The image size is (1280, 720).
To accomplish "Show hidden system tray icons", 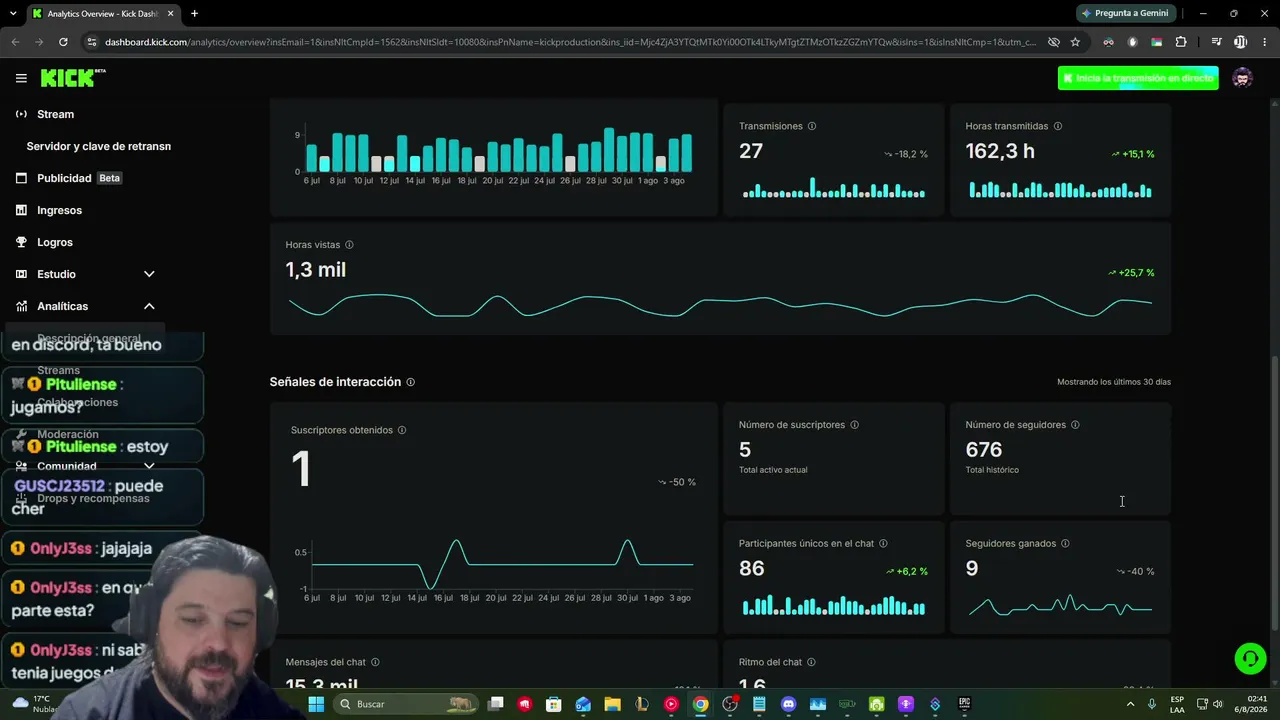I will tap(1131, 704).
